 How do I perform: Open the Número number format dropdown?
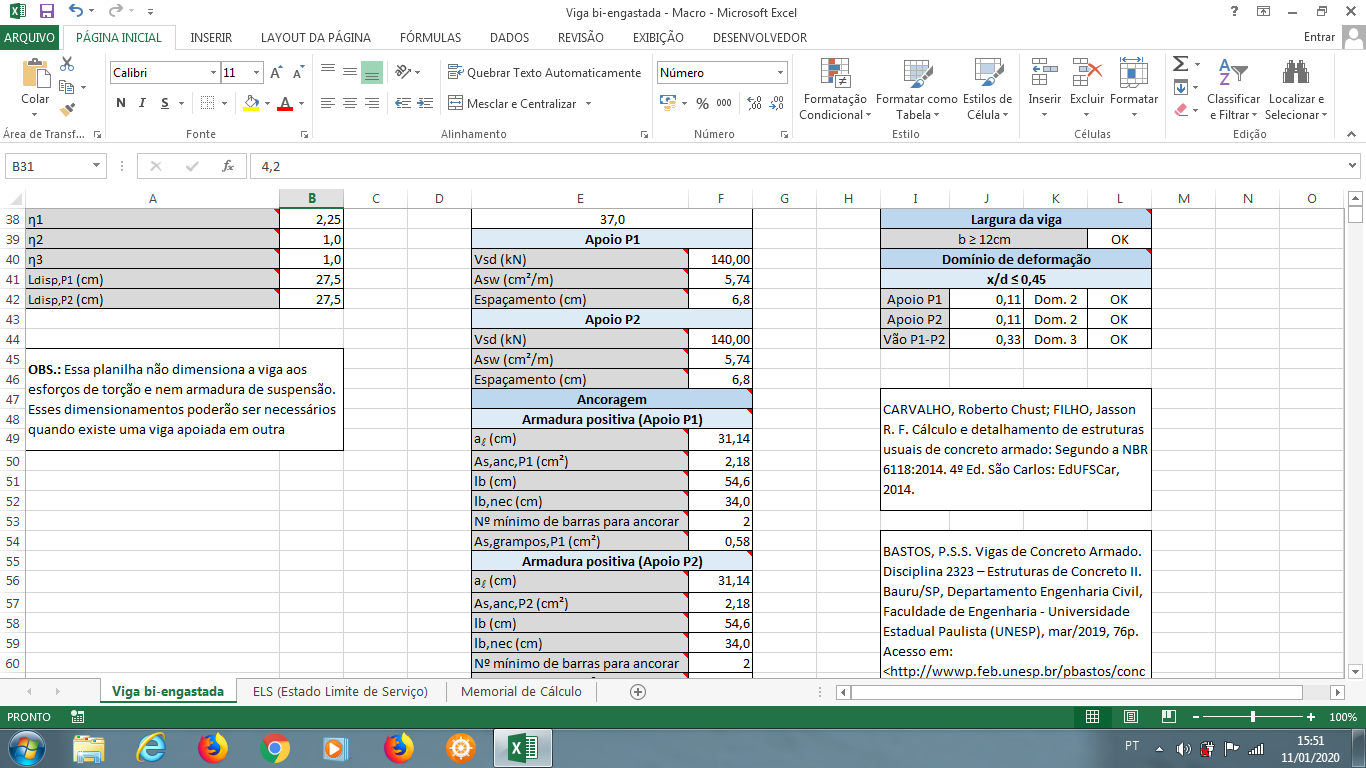pyautogui.click(x=781, y=73)
